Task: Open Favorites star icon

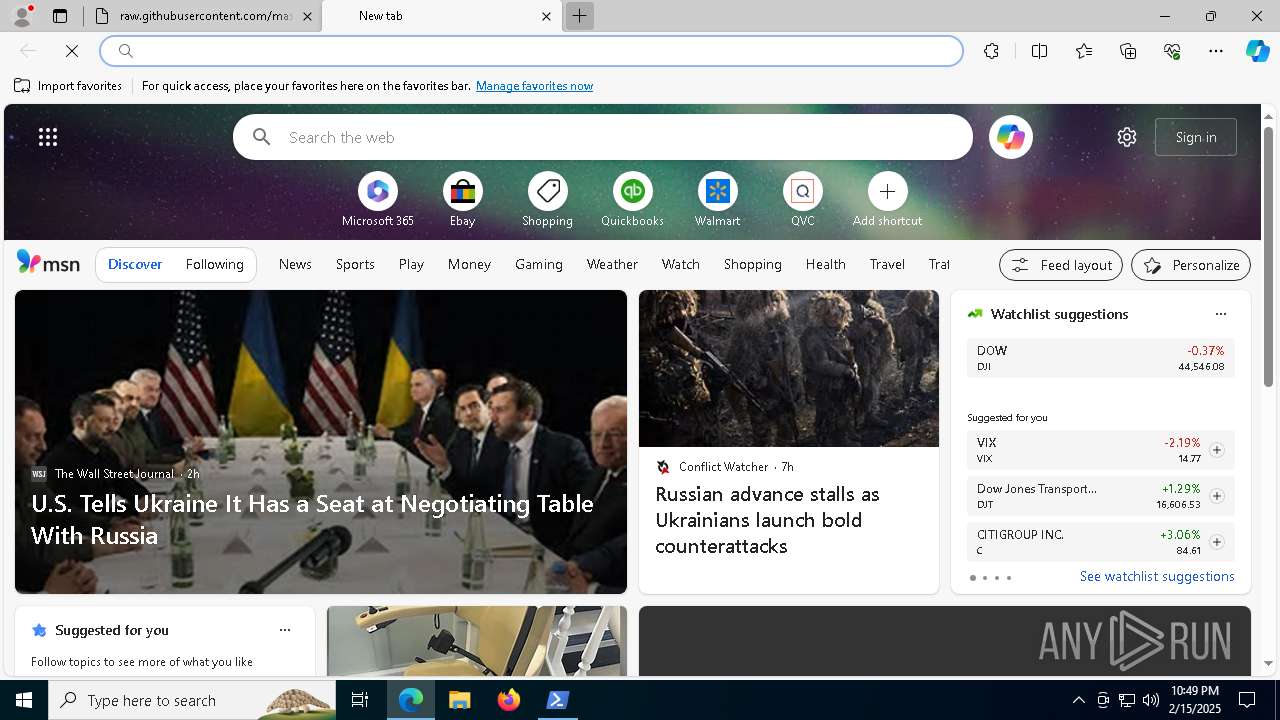Action: pos(1084,51)
